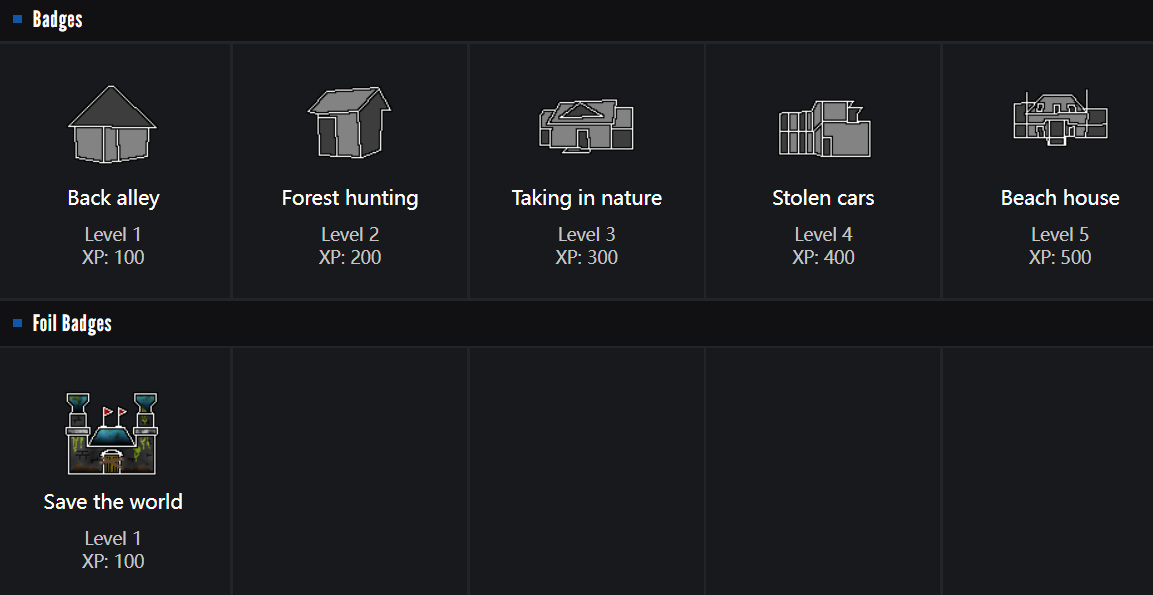
Task: Click XP: 300 under Taking in nature
Action: coord(587,258)
